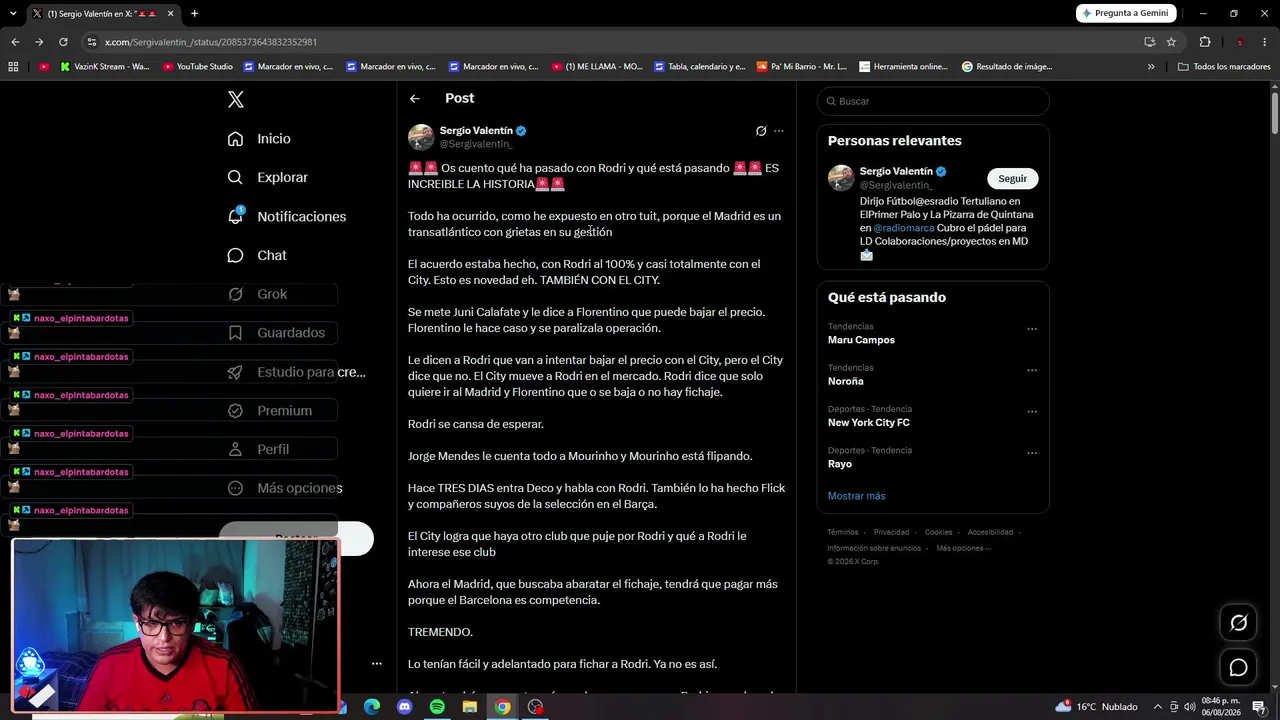The image size is (1280, 720).
Task: Open Términos footer link
Action: click(x=842, y=533)
